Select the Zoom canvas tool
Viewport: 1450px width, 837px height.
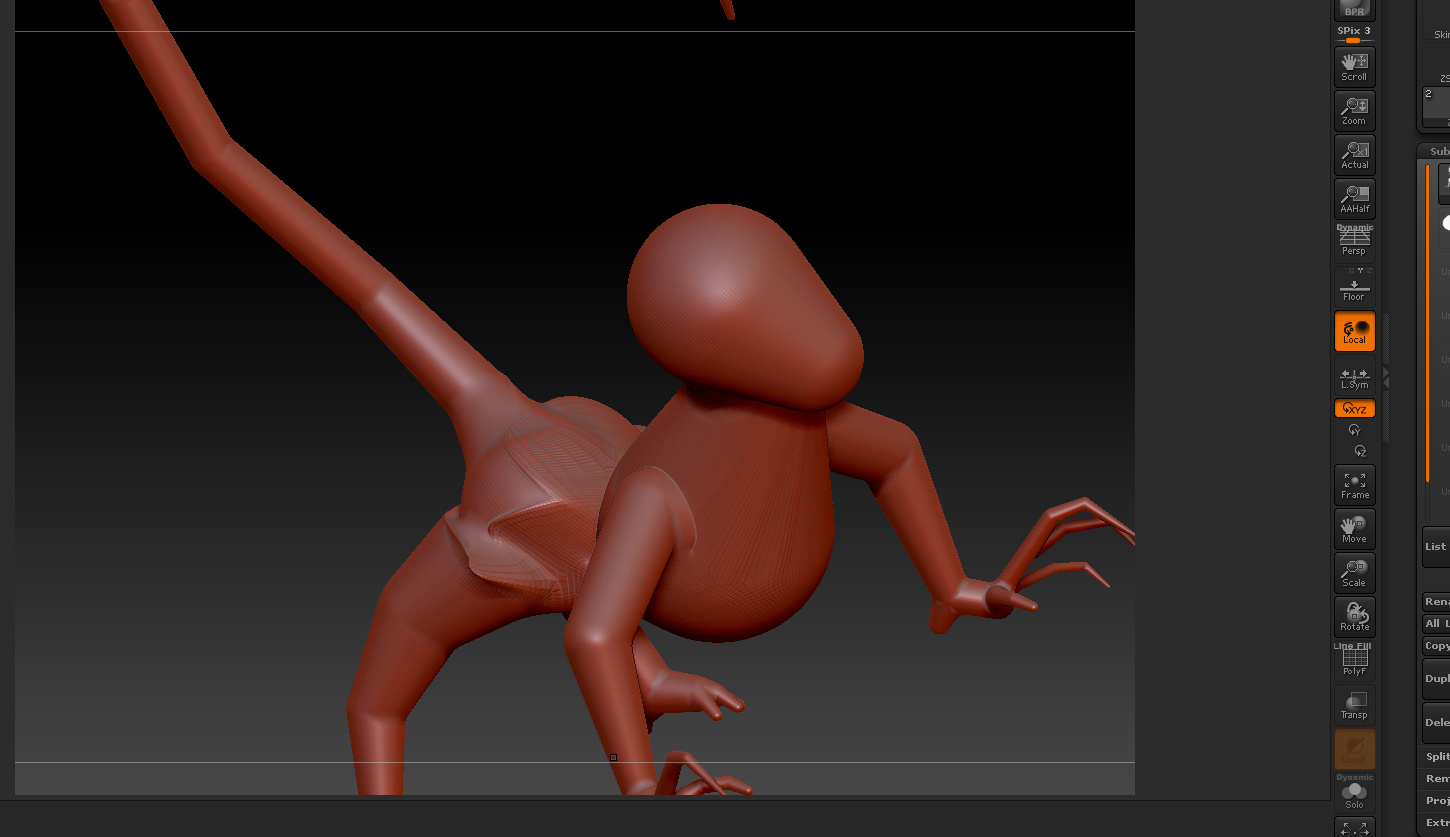[1355, 111]
